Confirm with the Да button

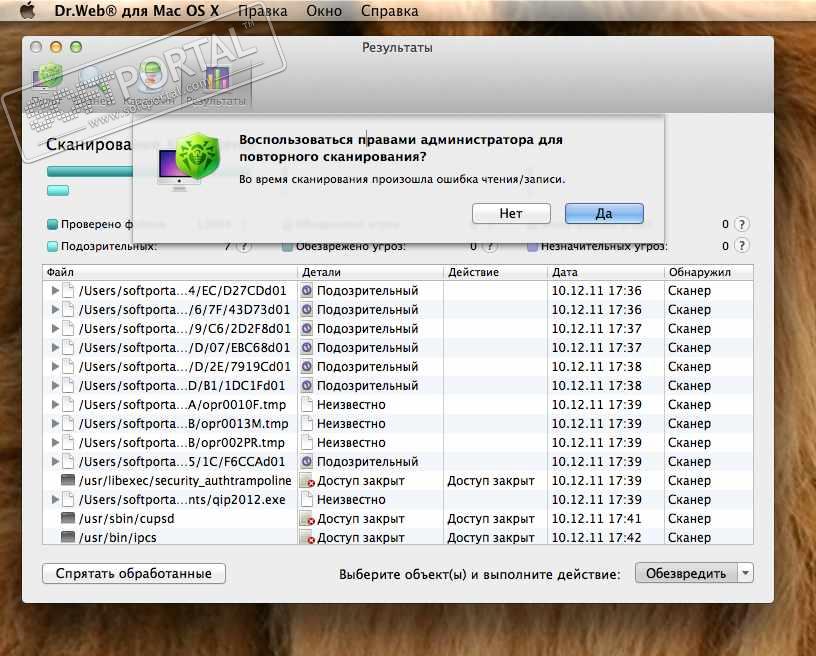604,213
